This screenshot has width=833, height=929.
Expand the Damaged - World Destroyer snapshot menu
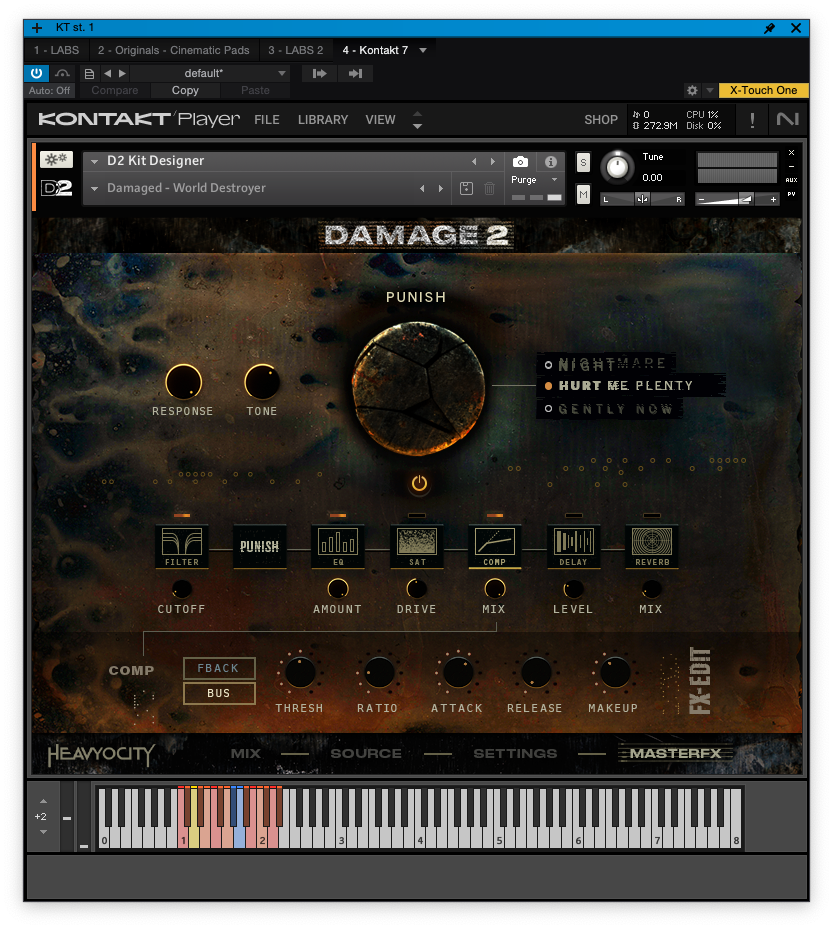click(x=94, y=188)
